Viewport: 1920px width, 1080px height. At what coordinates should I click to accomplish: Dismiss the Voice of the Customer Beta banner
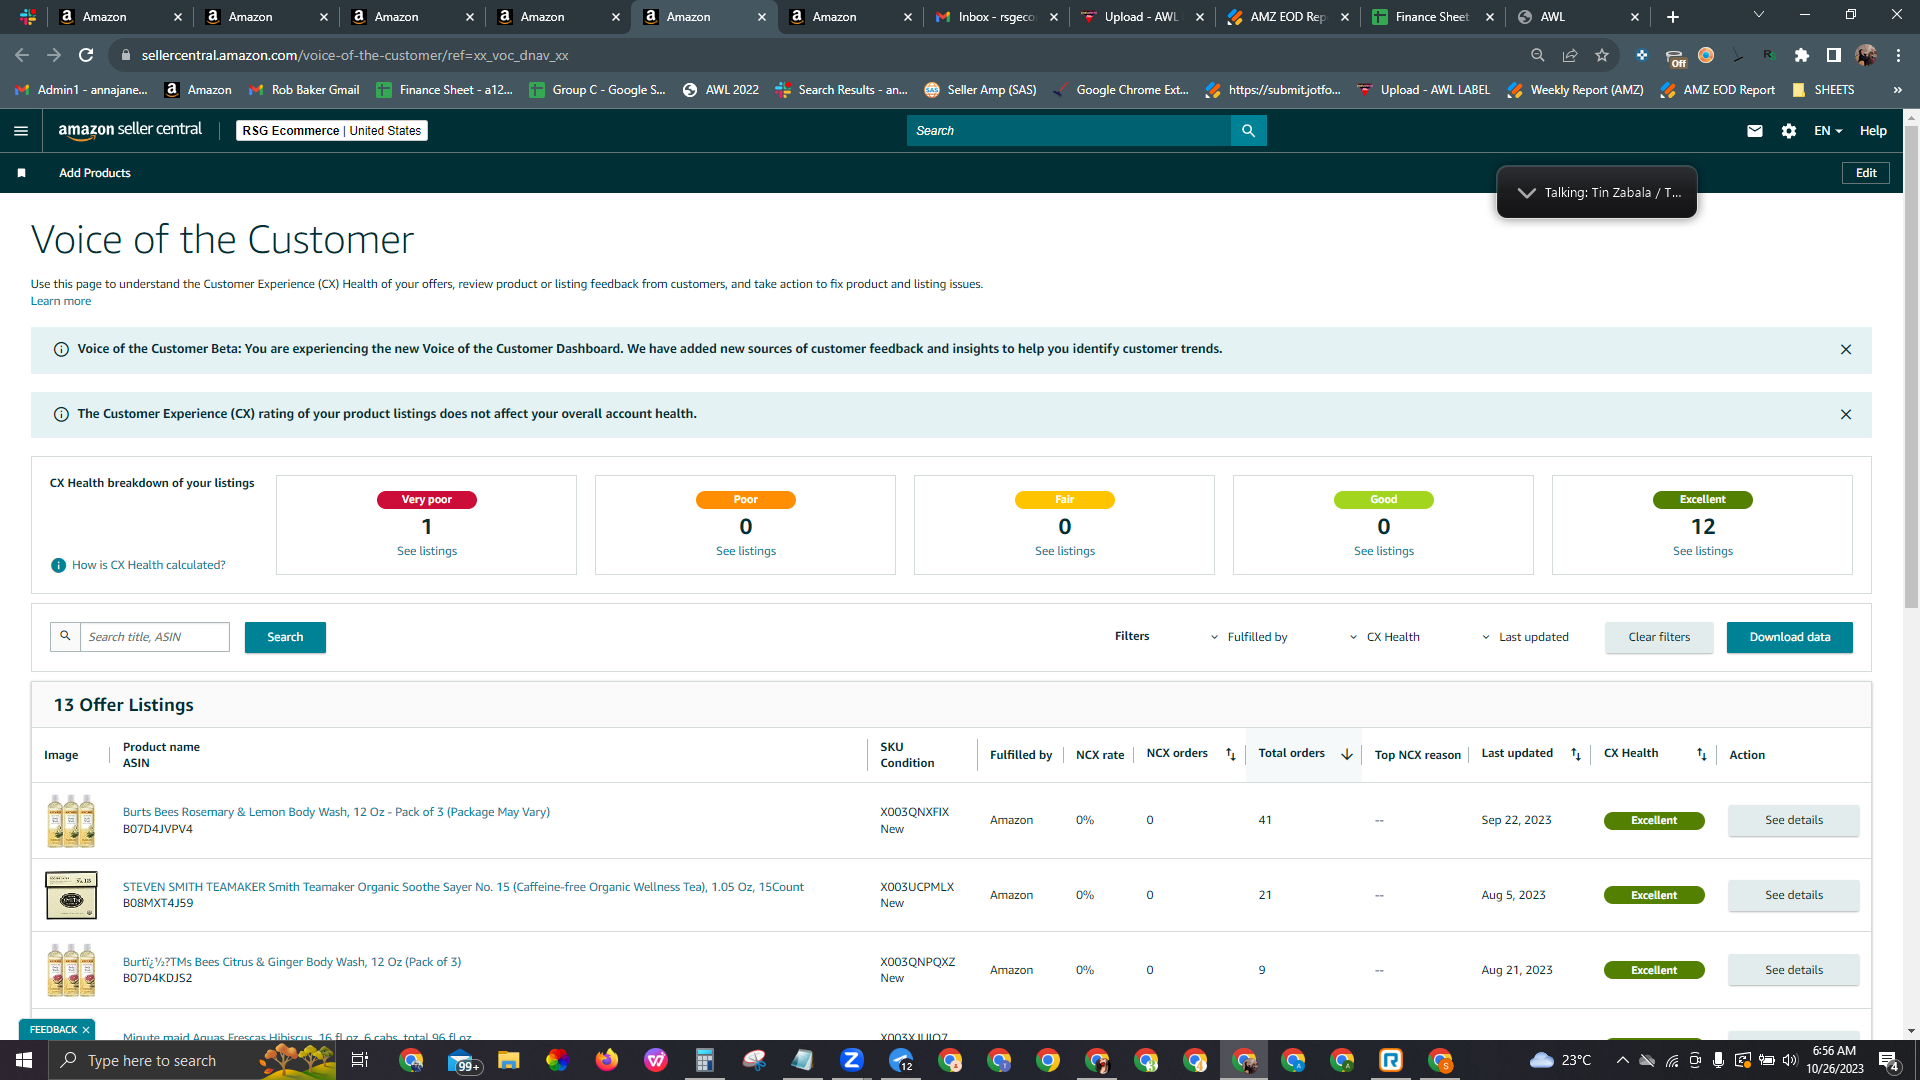coord(1846,350)
